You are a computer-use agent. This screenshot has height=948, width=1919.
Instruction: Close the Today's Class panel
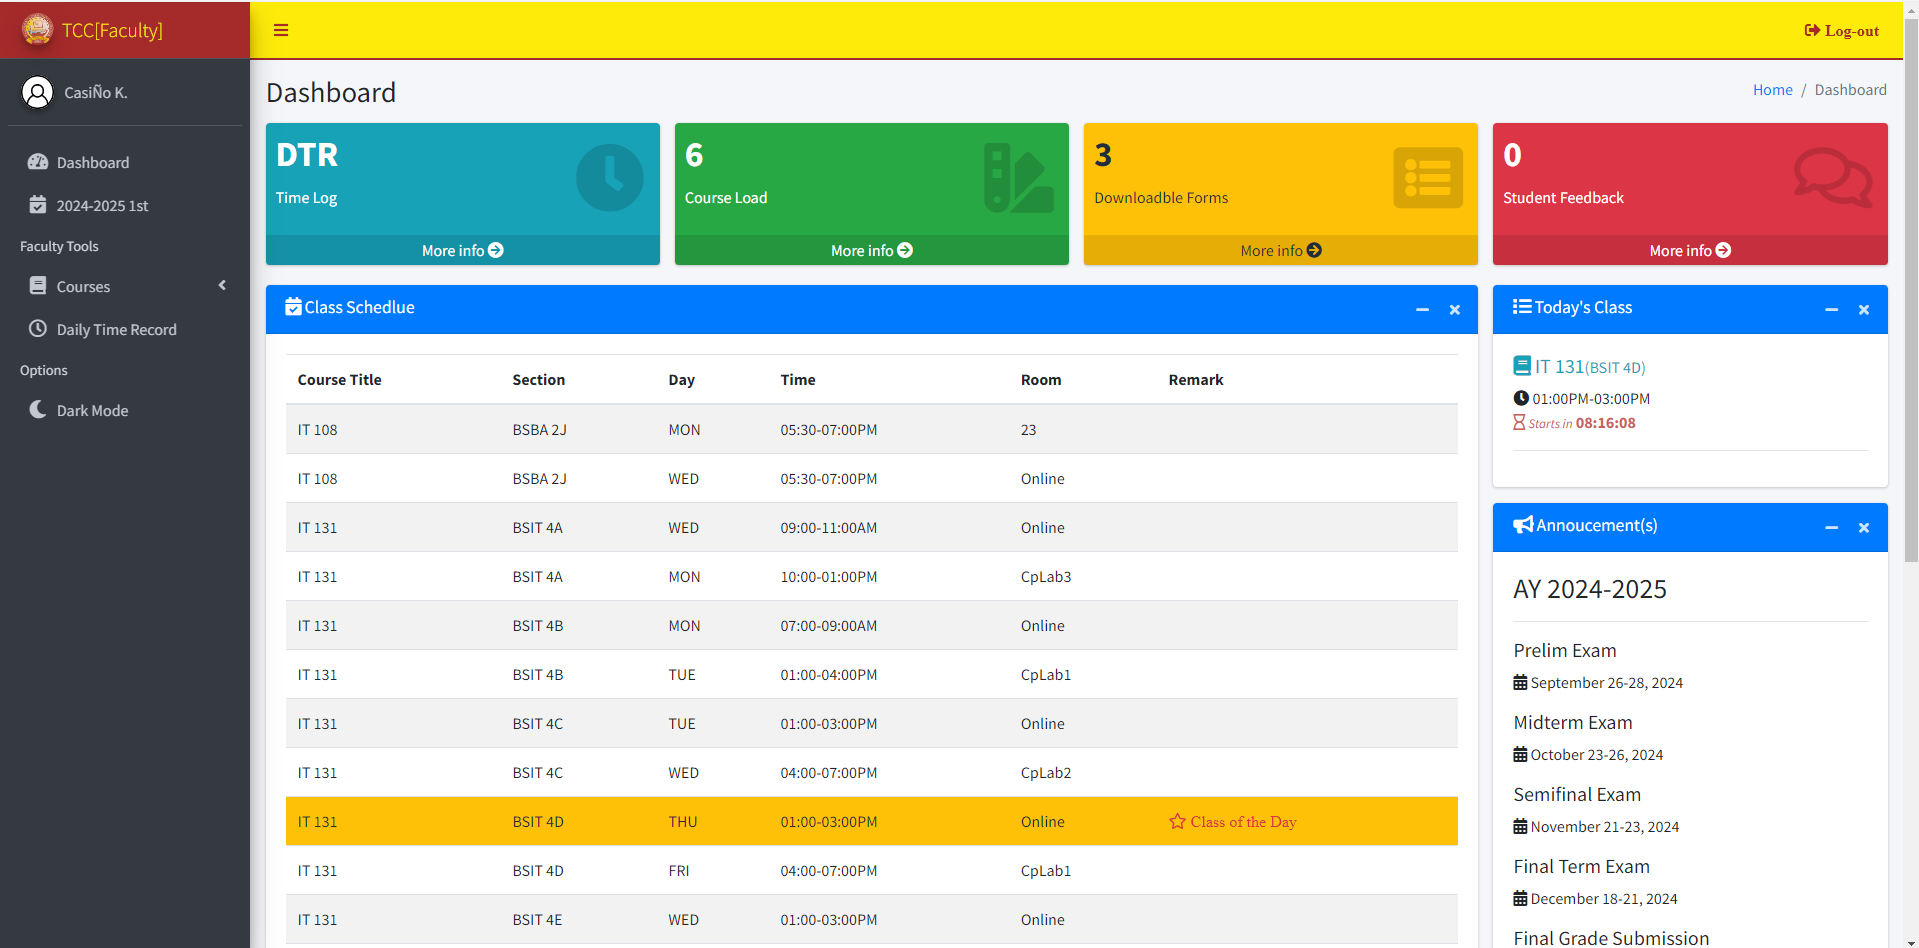pos(1864,310)
